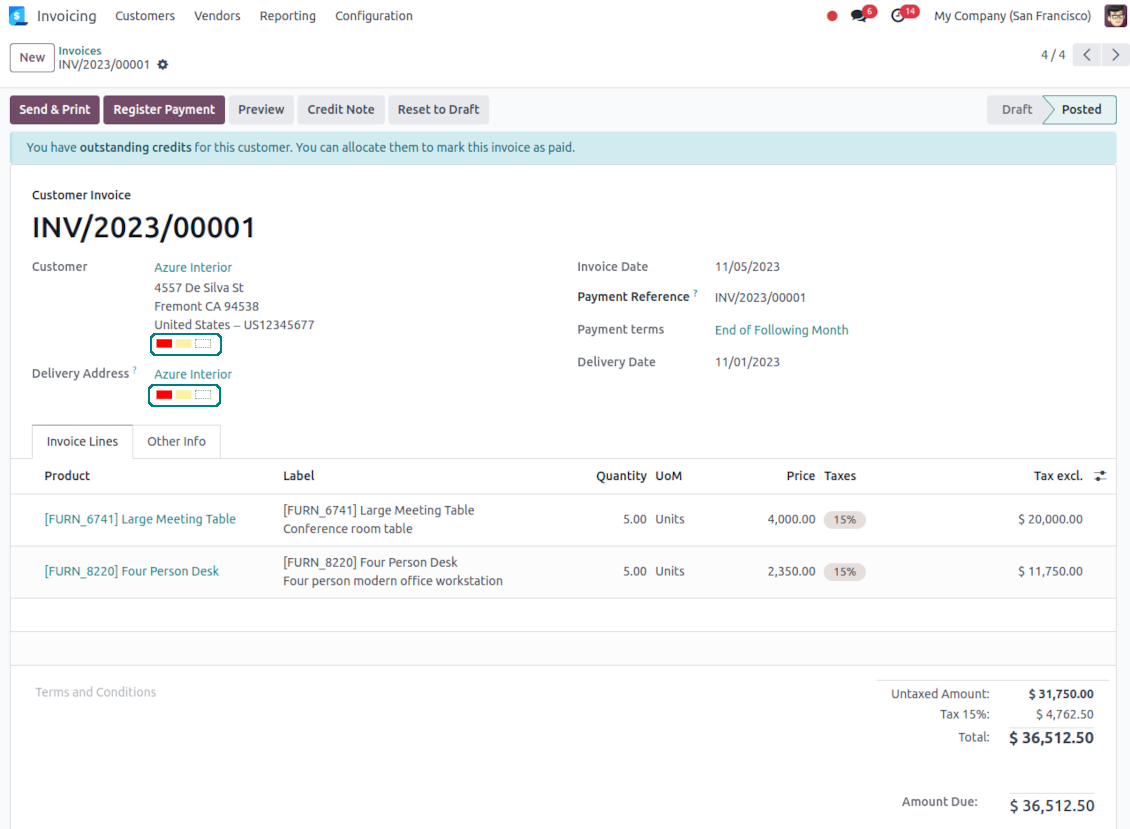The width and height of the screenshot is (1130, 829).
Task: Select the Posted status stage
Action: [1081, 110]
